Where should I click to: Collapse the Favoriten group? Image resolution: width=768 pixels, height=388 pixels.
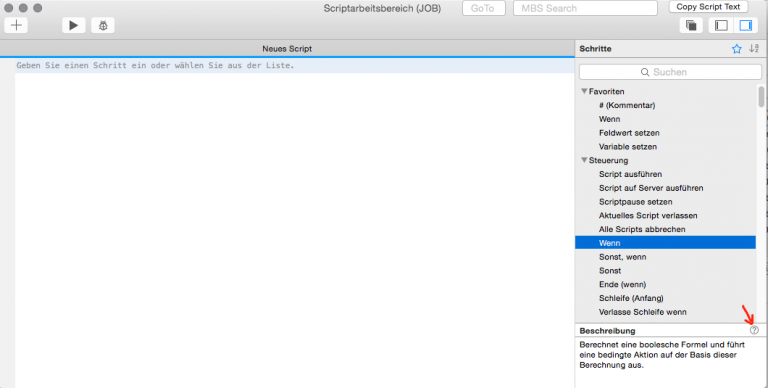coord(584,91)
